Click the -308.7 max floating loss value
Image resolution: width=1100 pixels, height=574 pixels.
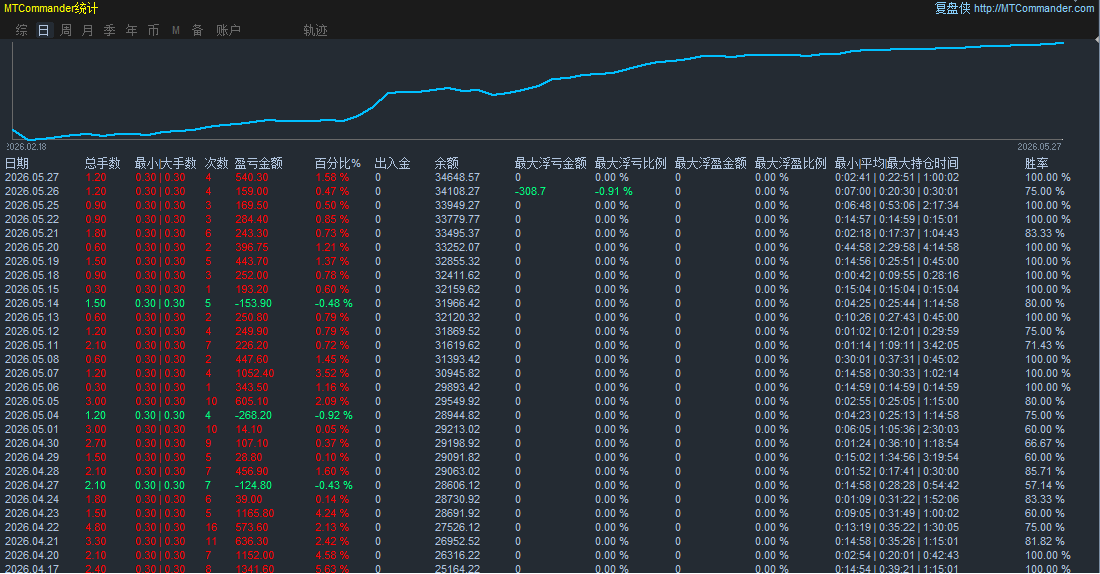point(530,192)
